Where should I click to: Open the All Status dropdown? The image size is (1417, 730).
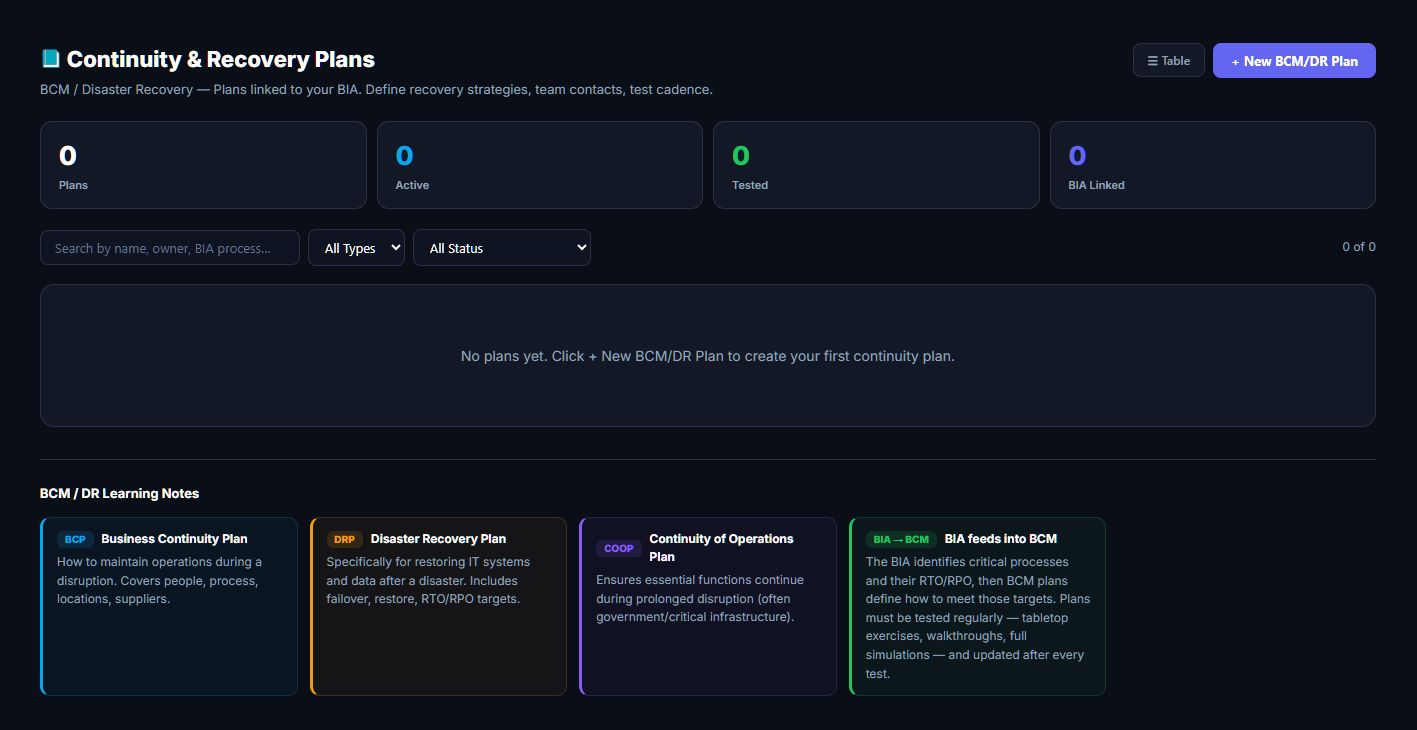tap(502, 248)
